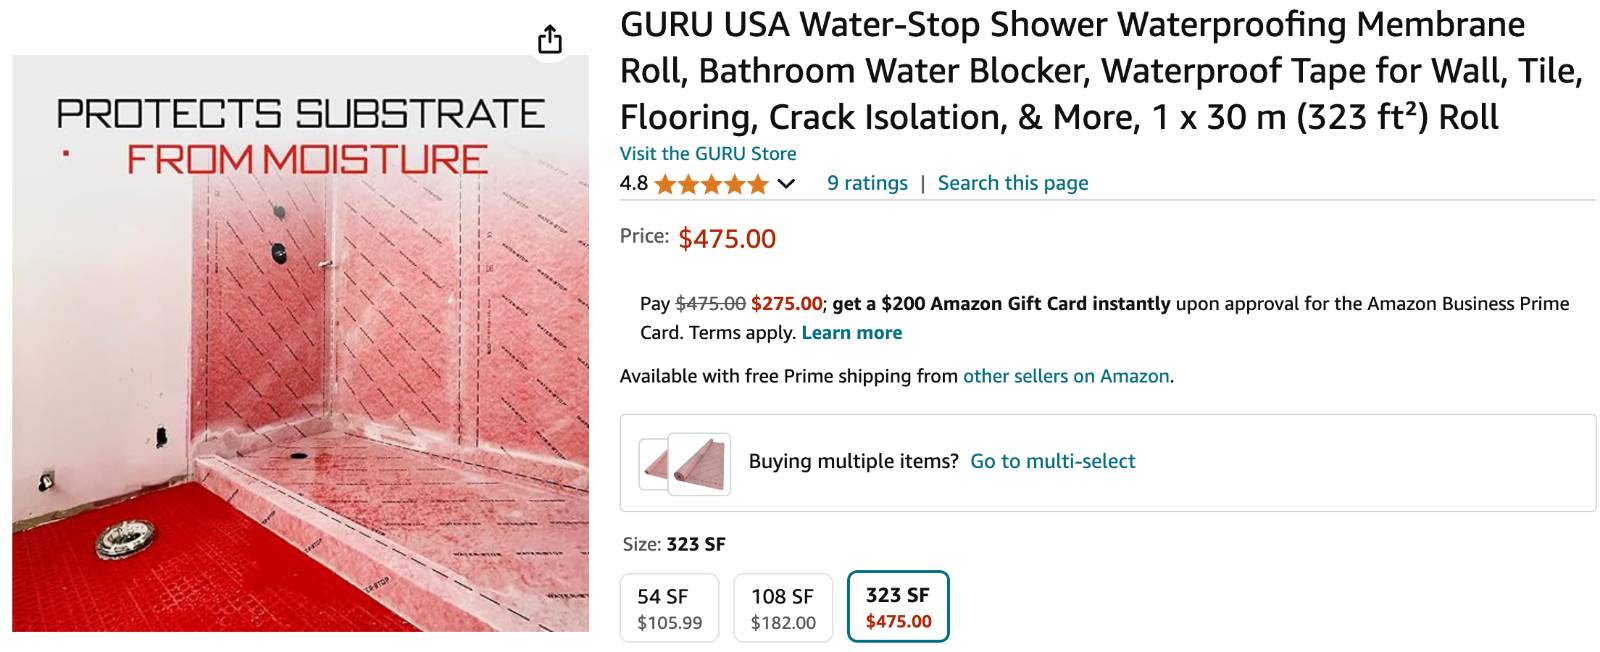Visit the GURU Store link
The height and width of the screenshot is (652, 1600).
(x=708, y=154)
